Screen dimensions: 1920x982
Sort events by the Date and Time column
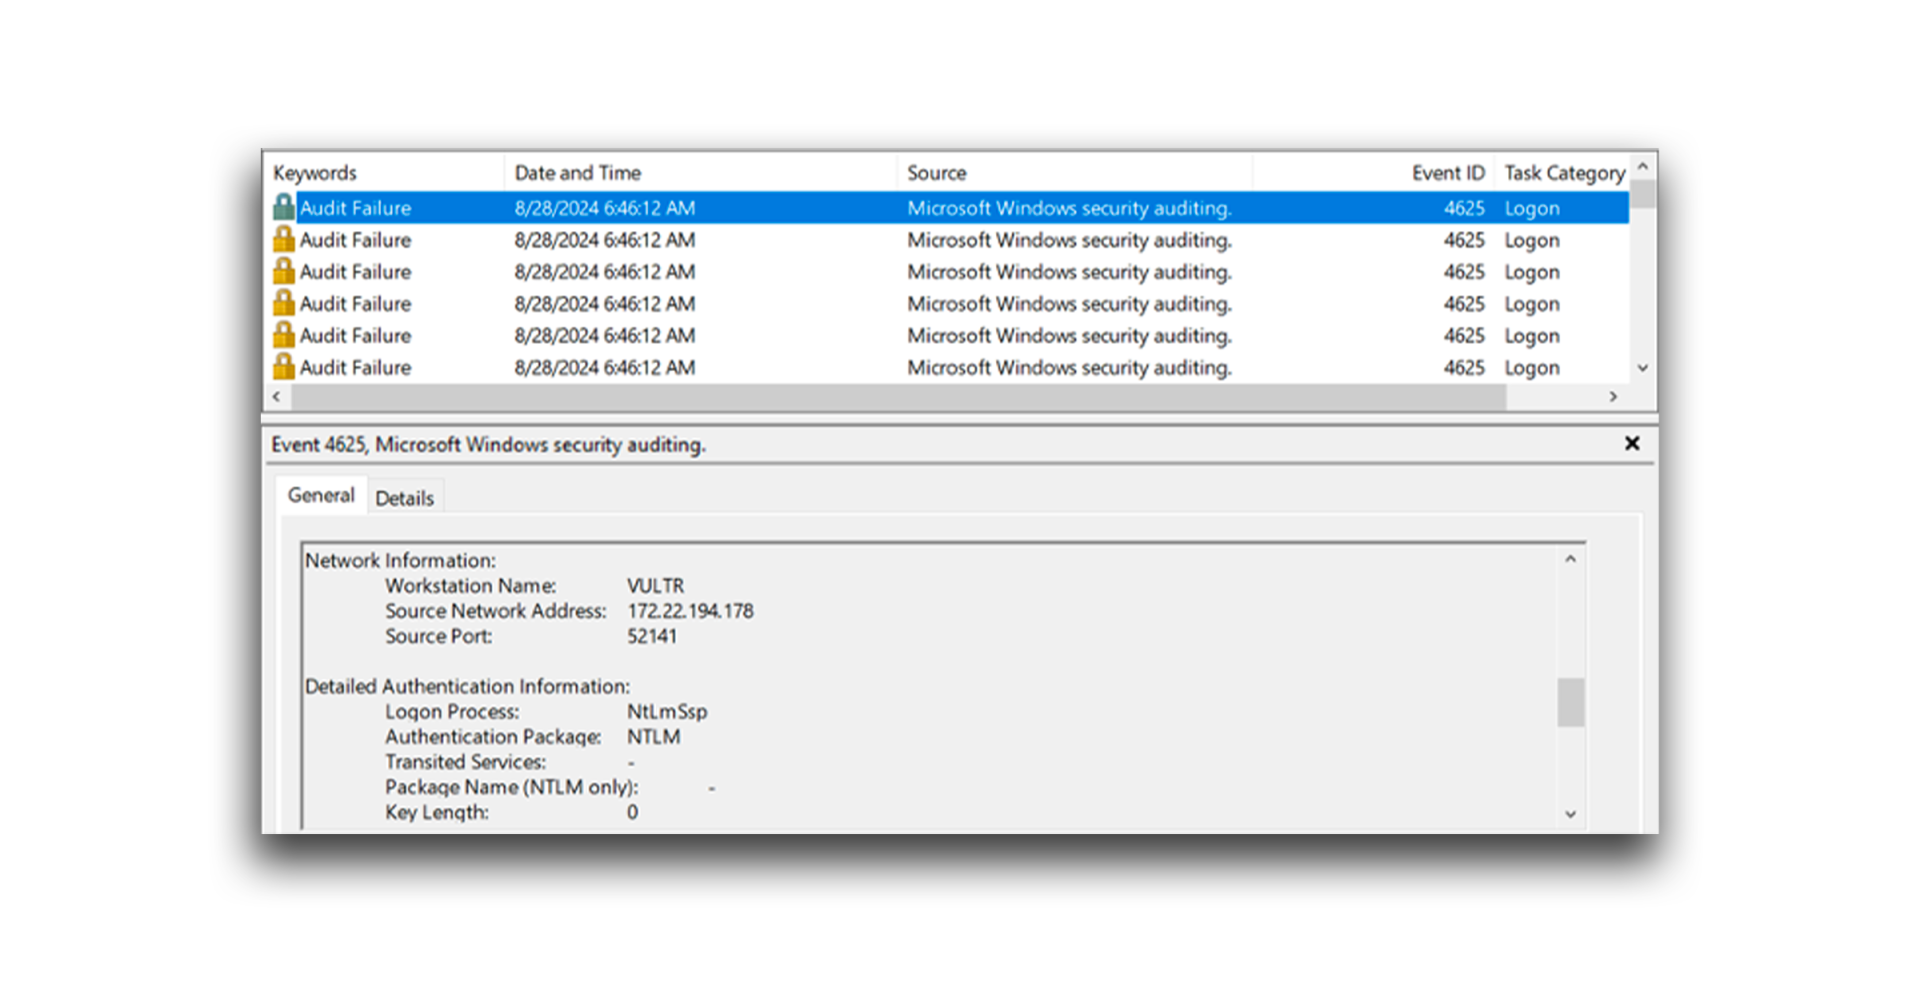click(578, 172)
